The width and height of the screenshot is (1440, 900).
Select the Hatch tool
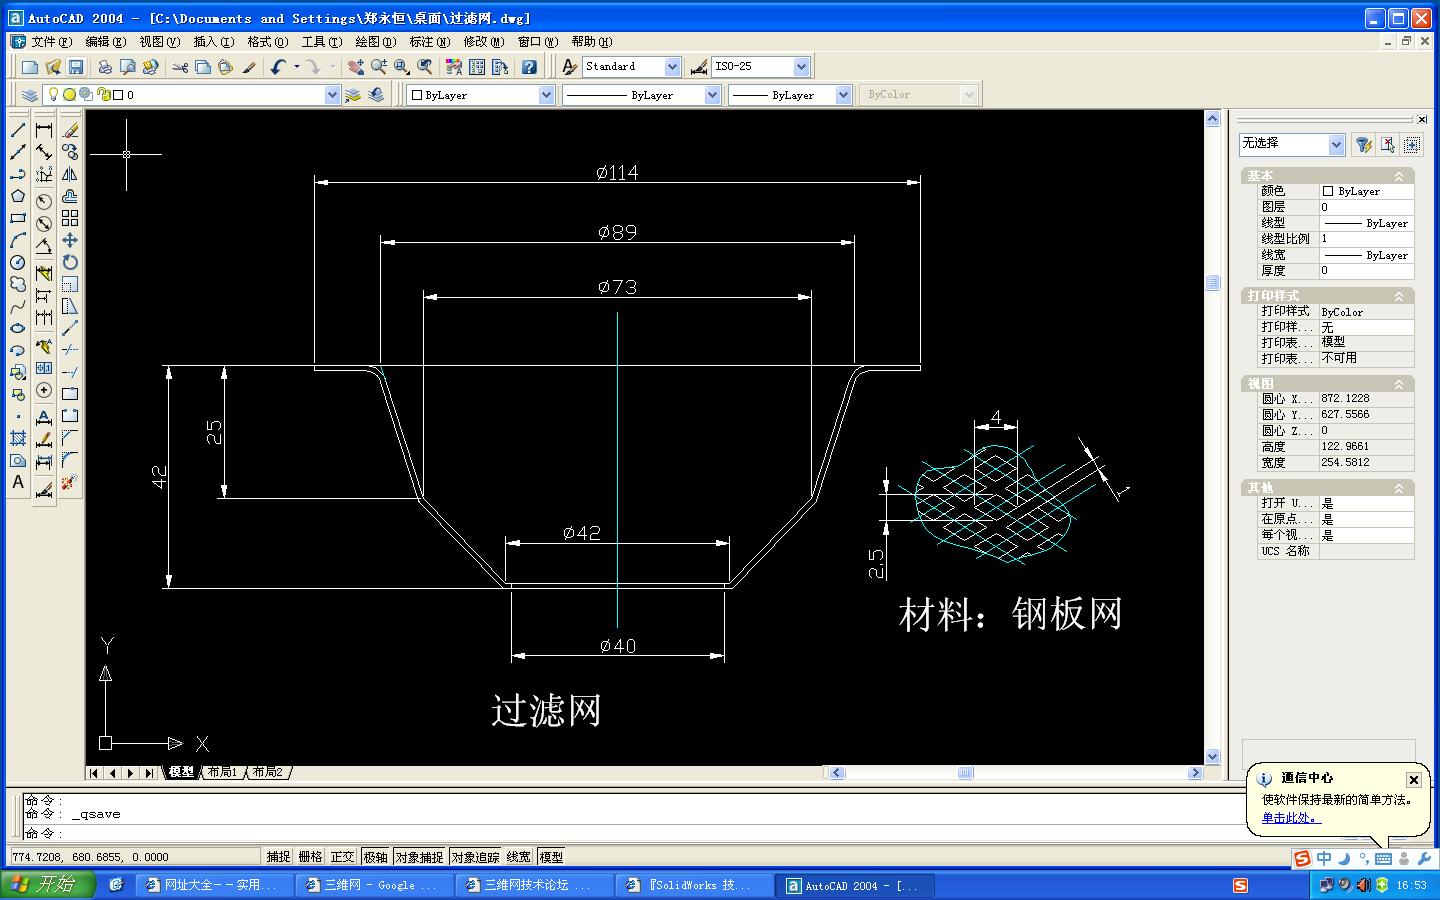(18, 438)
